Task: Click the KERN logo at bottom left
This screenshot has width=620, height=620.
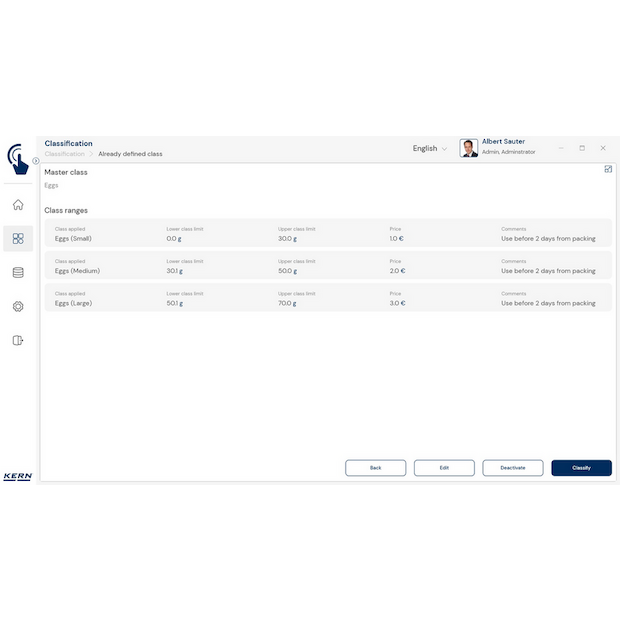Action: click(x=17, y=476)
